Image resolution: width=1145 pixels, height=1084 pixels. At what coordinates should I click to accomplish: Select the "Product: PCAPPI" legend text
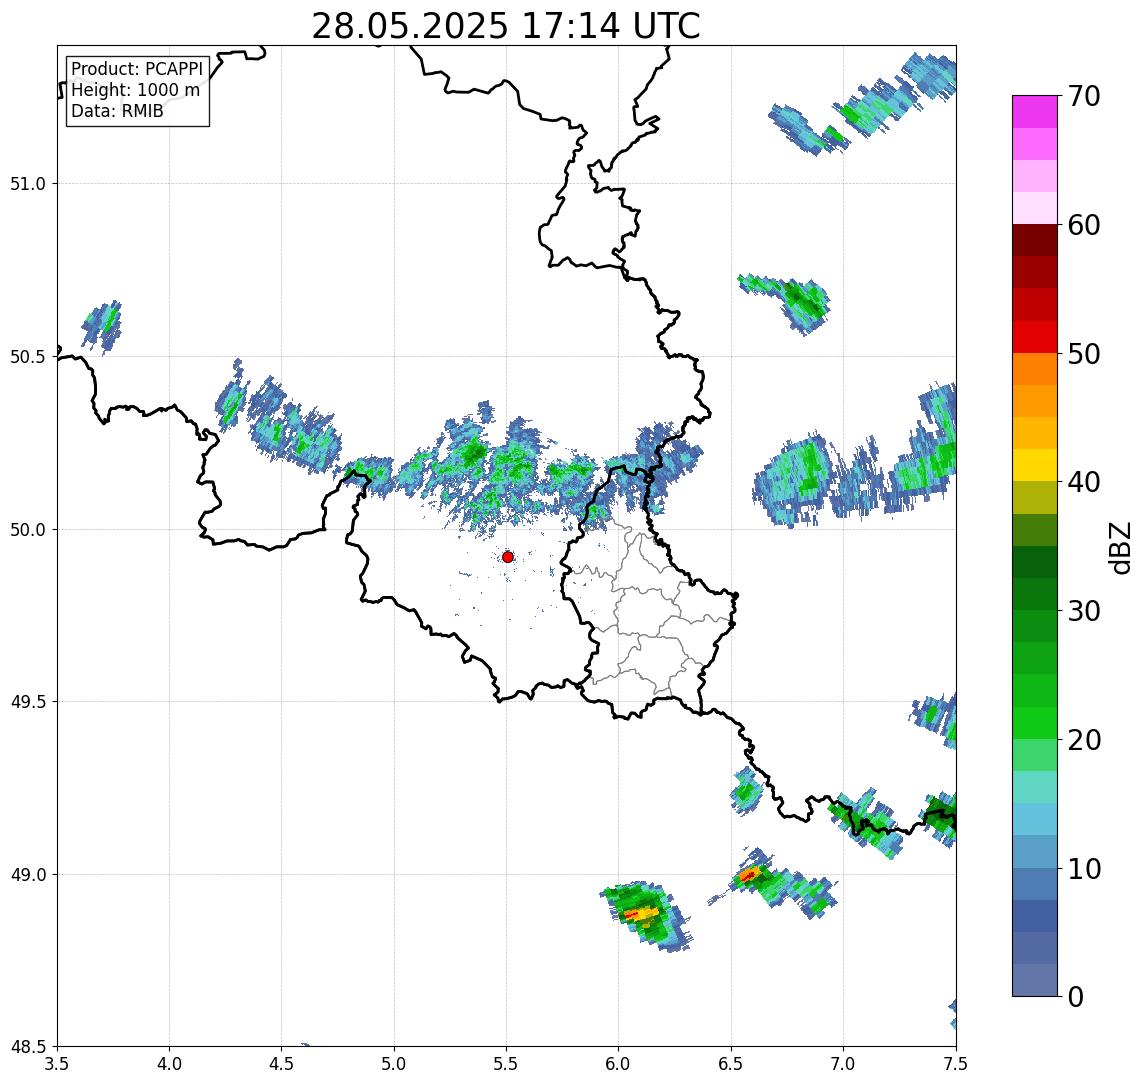[x=137, y=69]
